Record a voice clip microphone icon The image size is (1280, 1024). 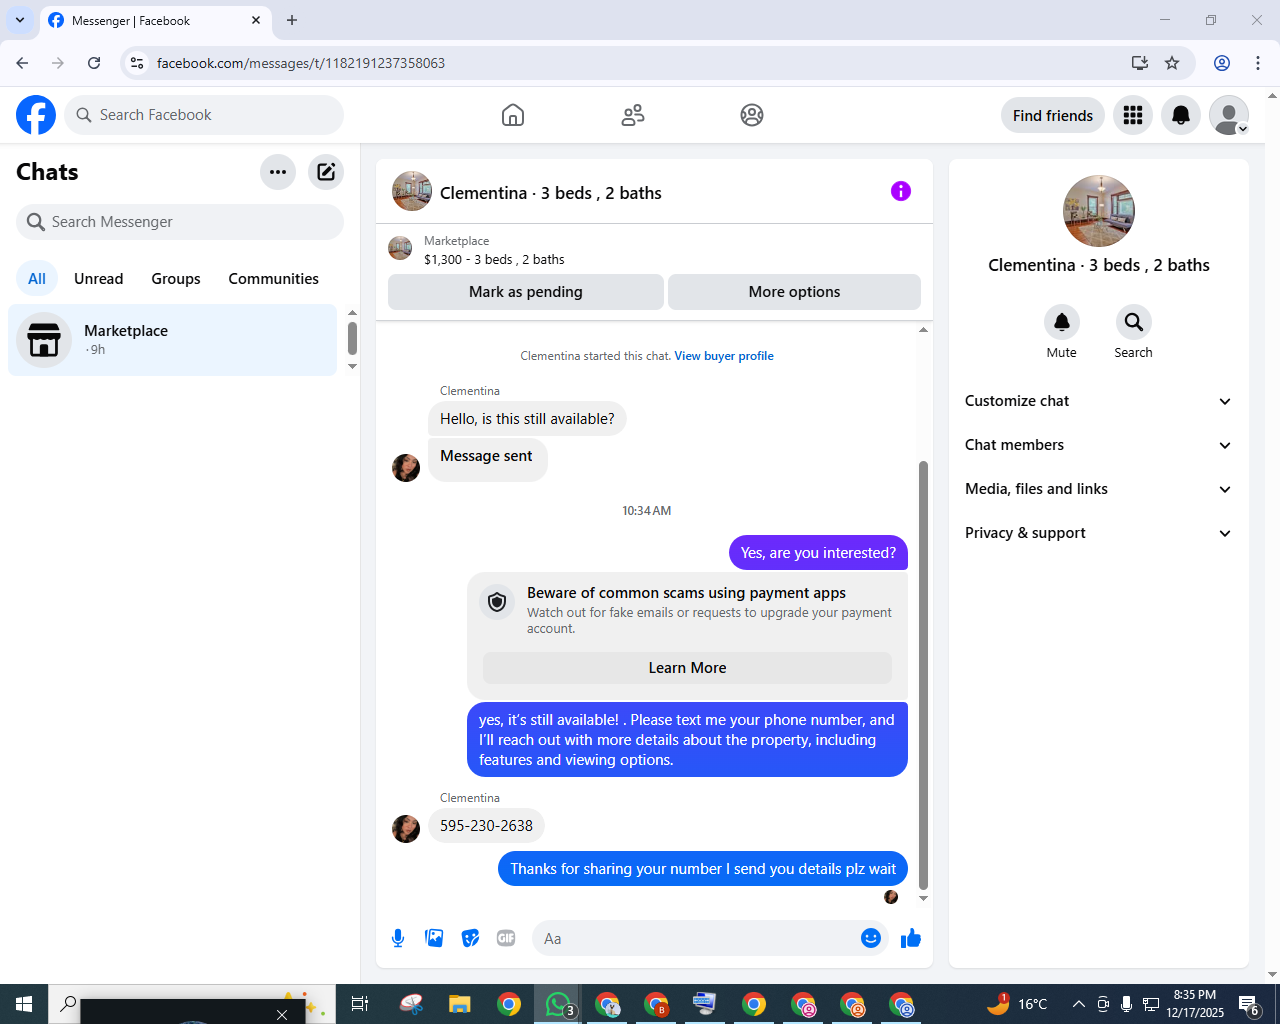coord(398,938)
